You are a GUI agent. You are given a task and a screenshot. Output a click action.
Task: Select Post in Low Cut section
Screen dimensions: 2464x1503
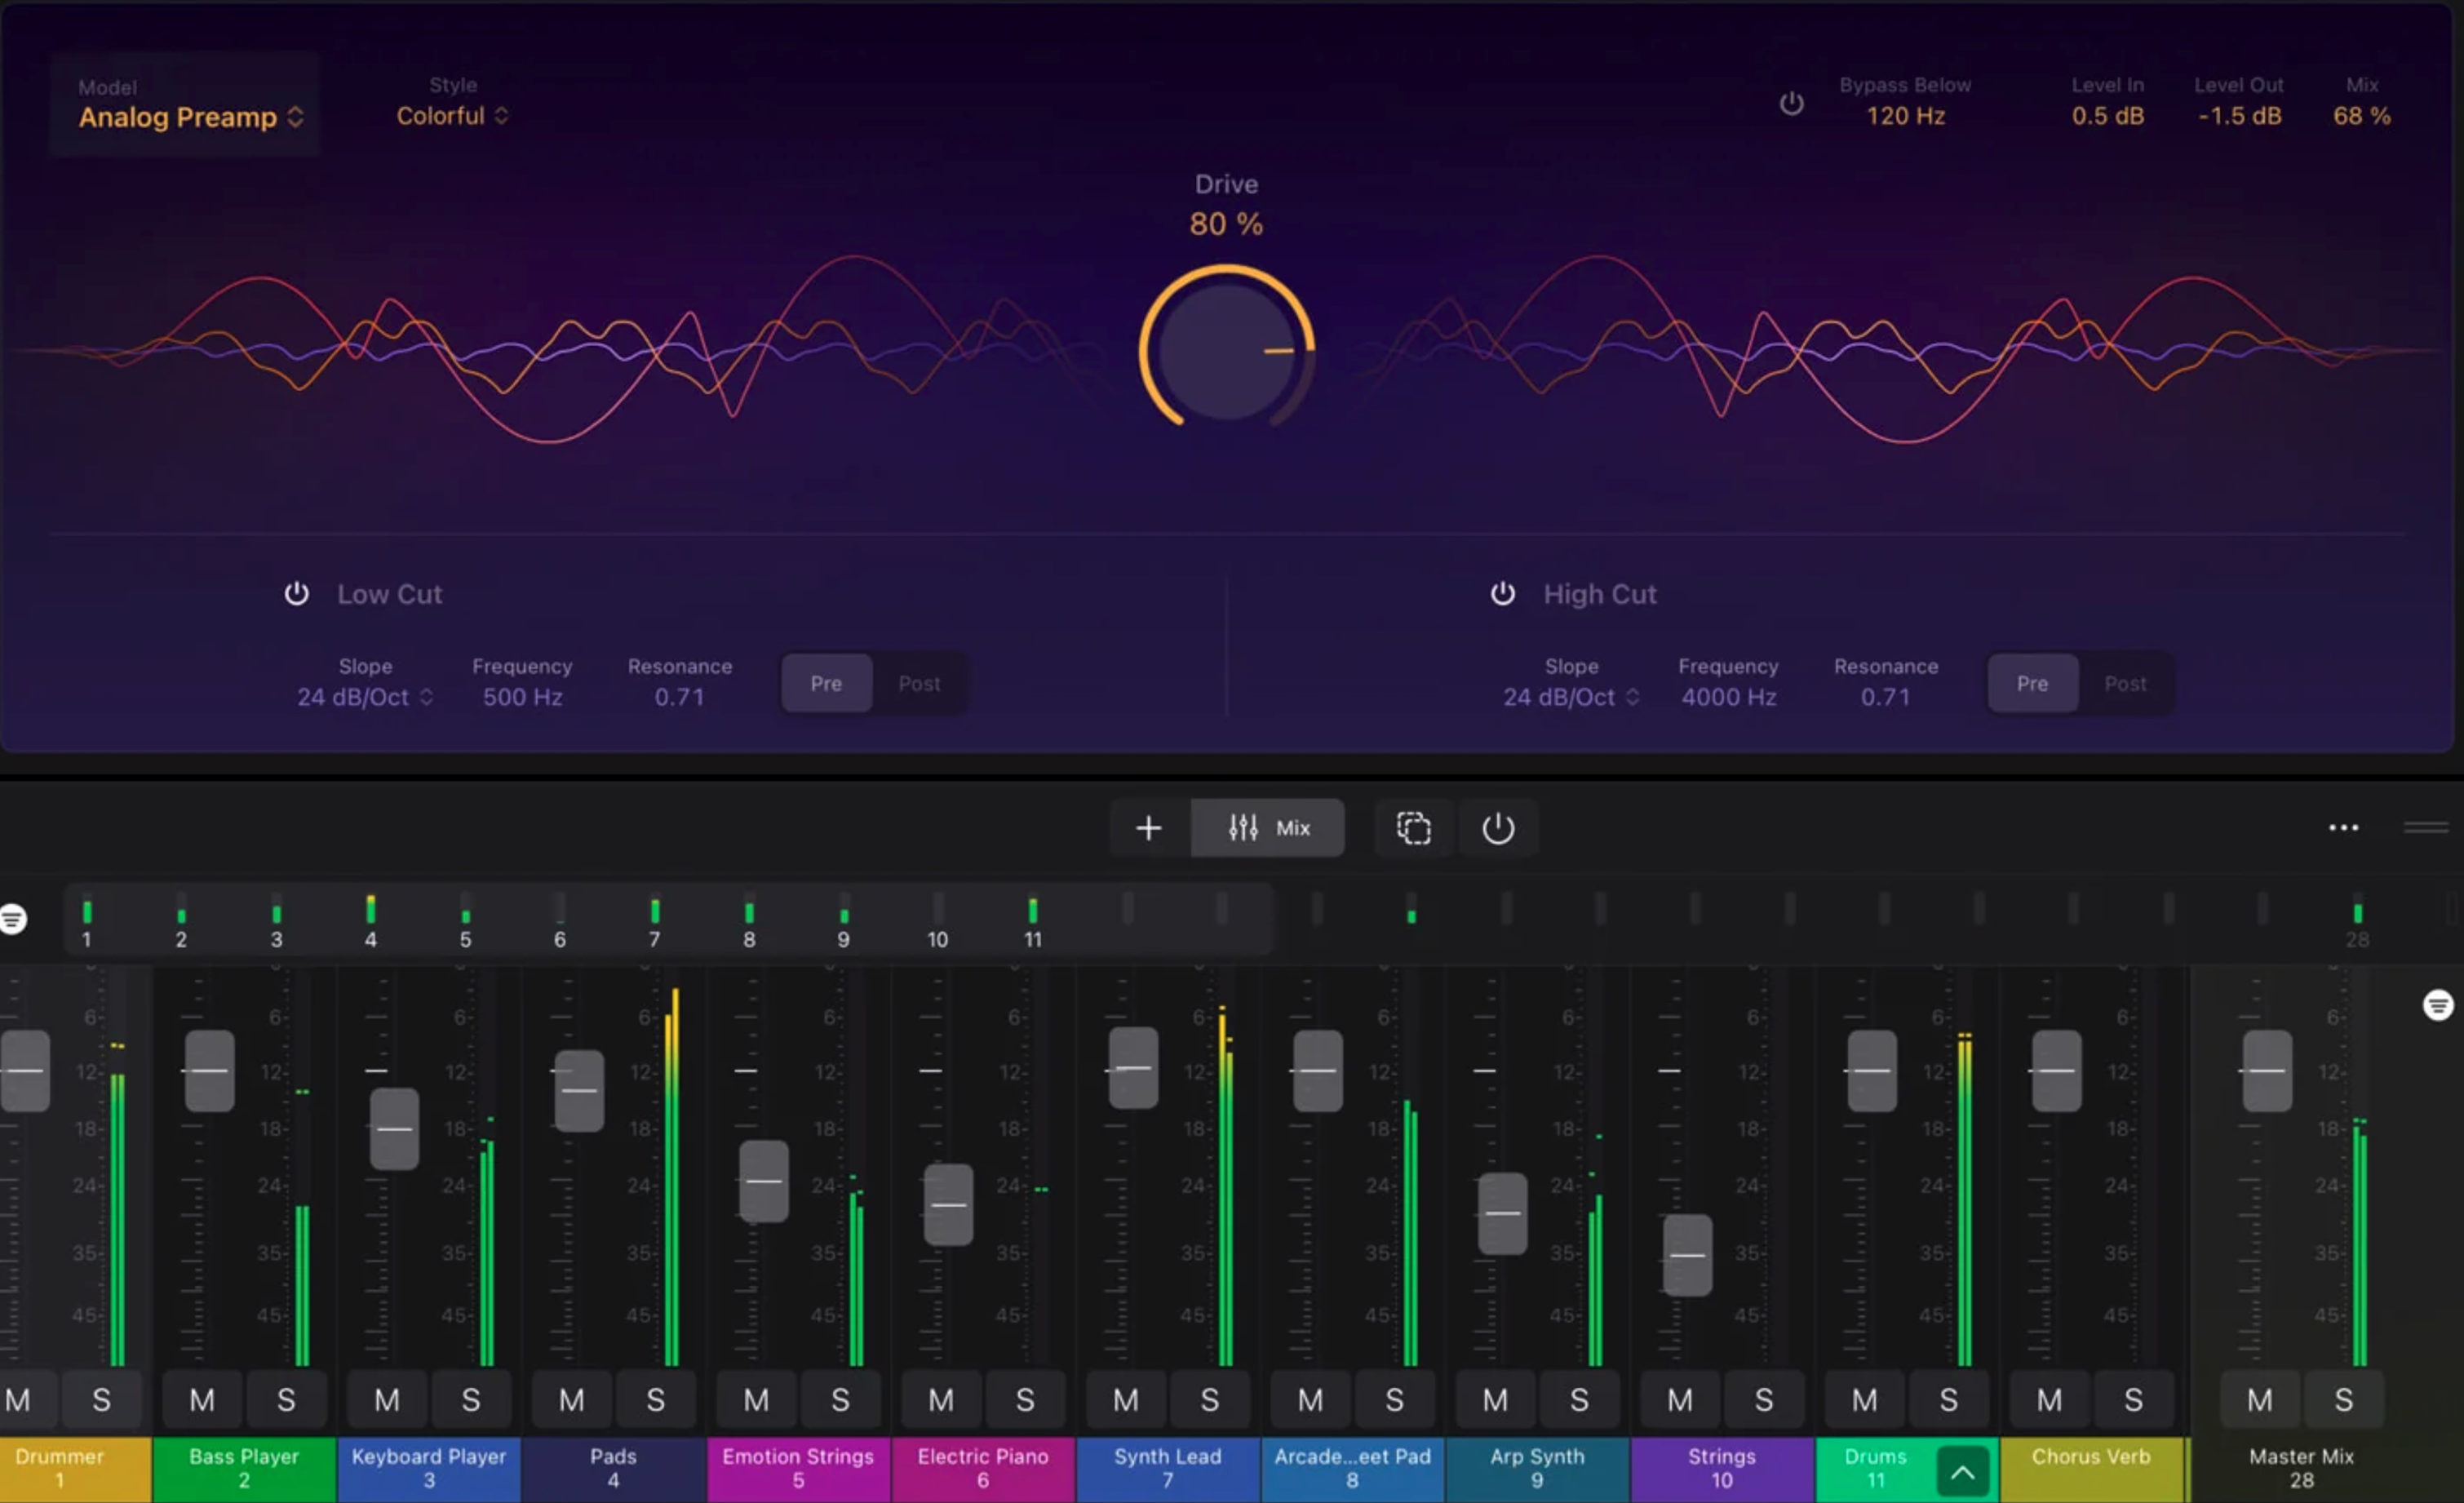pos(919,684)
